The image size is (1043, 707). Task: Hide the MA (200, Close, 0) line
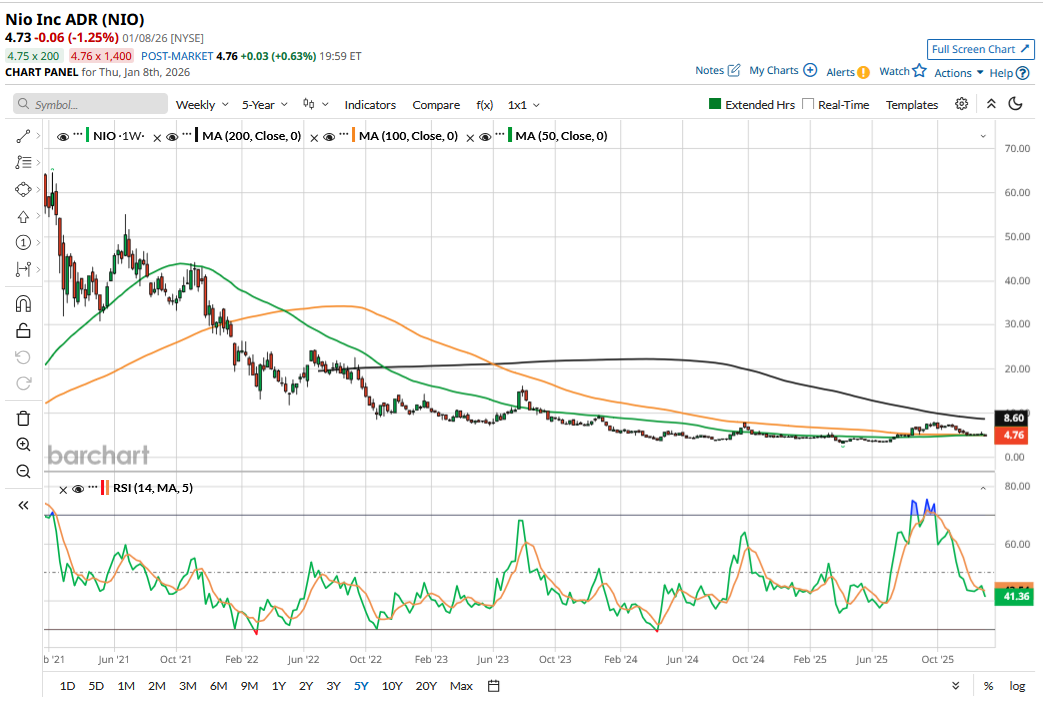(173, 136)
